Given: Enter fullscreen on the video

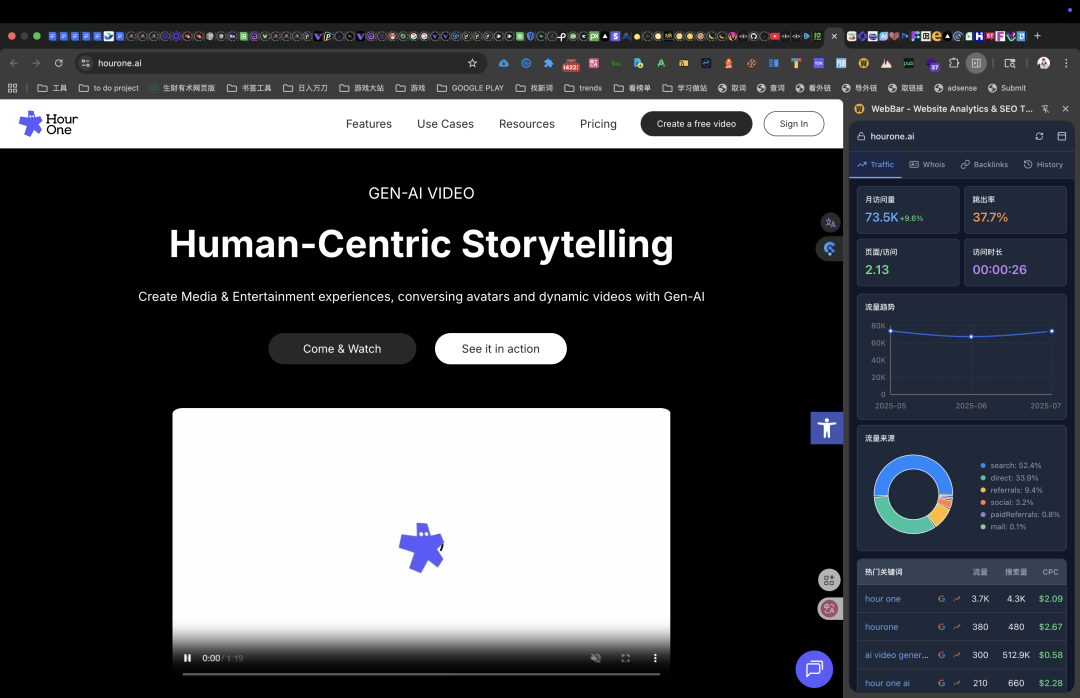Looking at the screenshot, I should click(625, 658).
